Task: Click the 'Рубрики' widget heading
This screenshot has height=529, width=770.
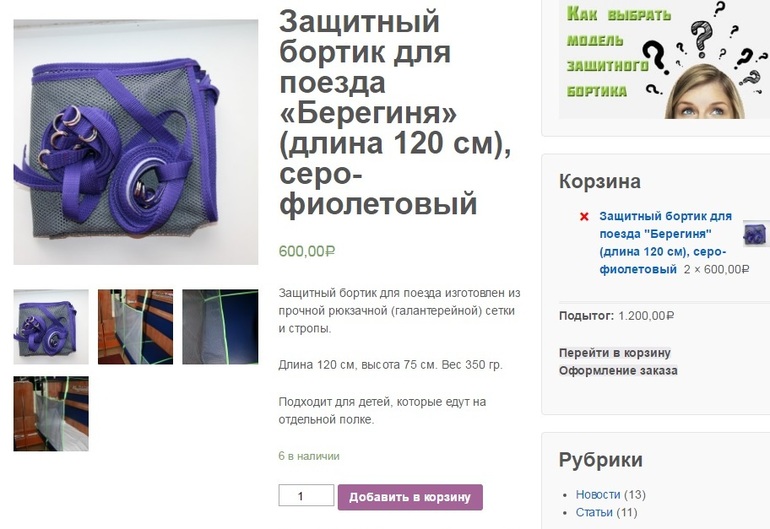Action: click(601, 460)
